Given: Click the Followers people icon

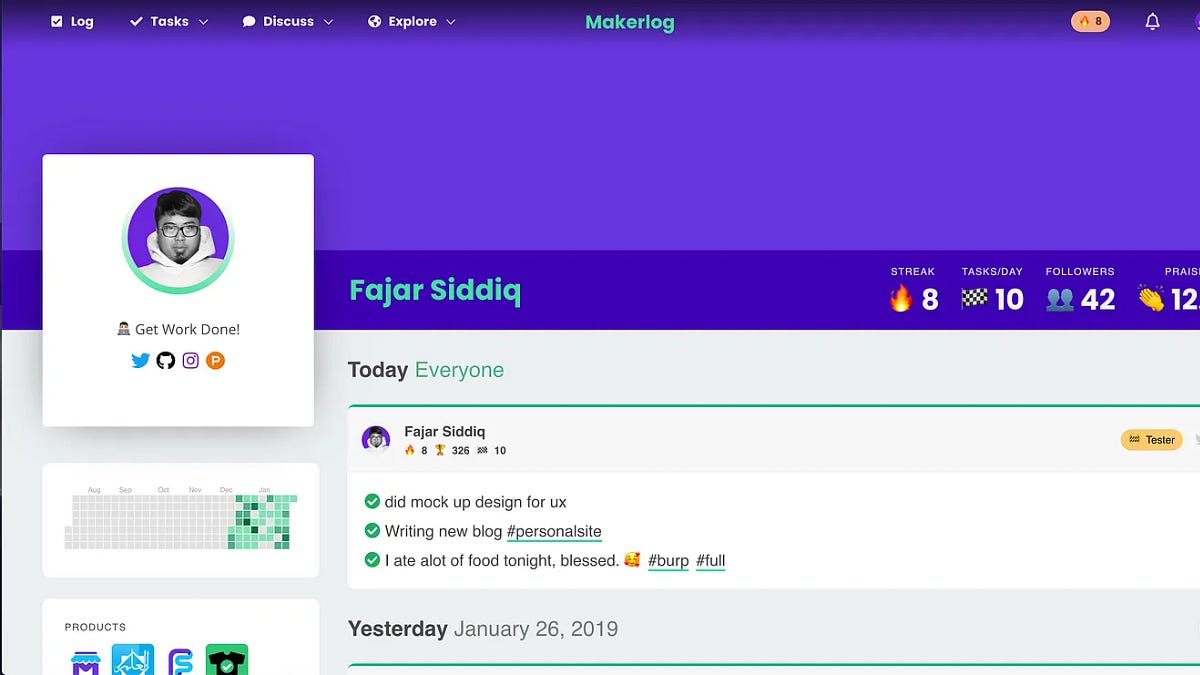Looking at the screenshot, I should pos(1060,299).
